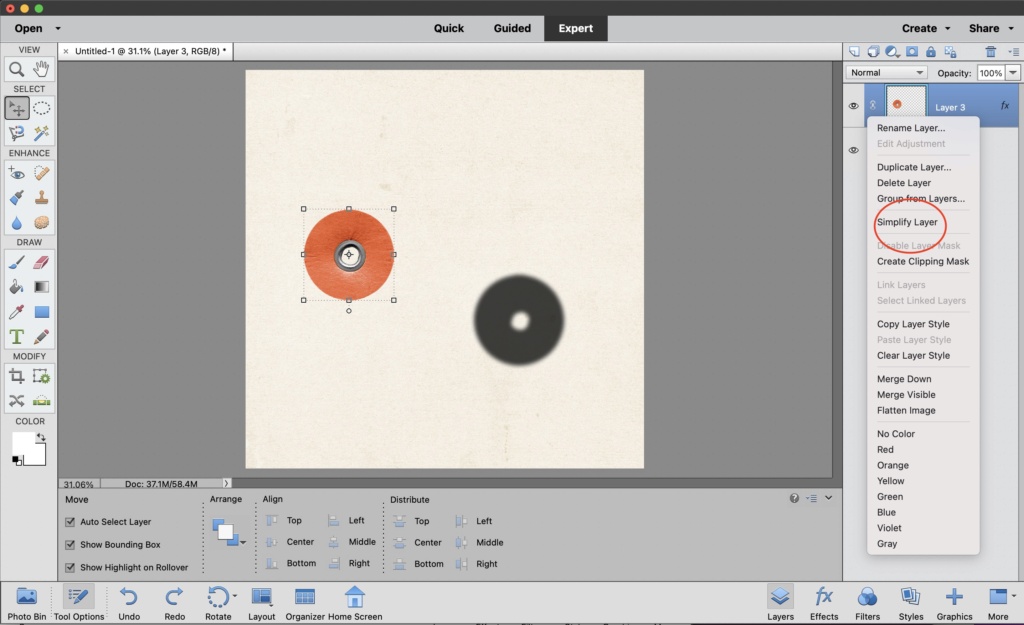This screenshot has height=625, width=1024.
Task: Expand the status bar info arrow
Action: (227, 484)
